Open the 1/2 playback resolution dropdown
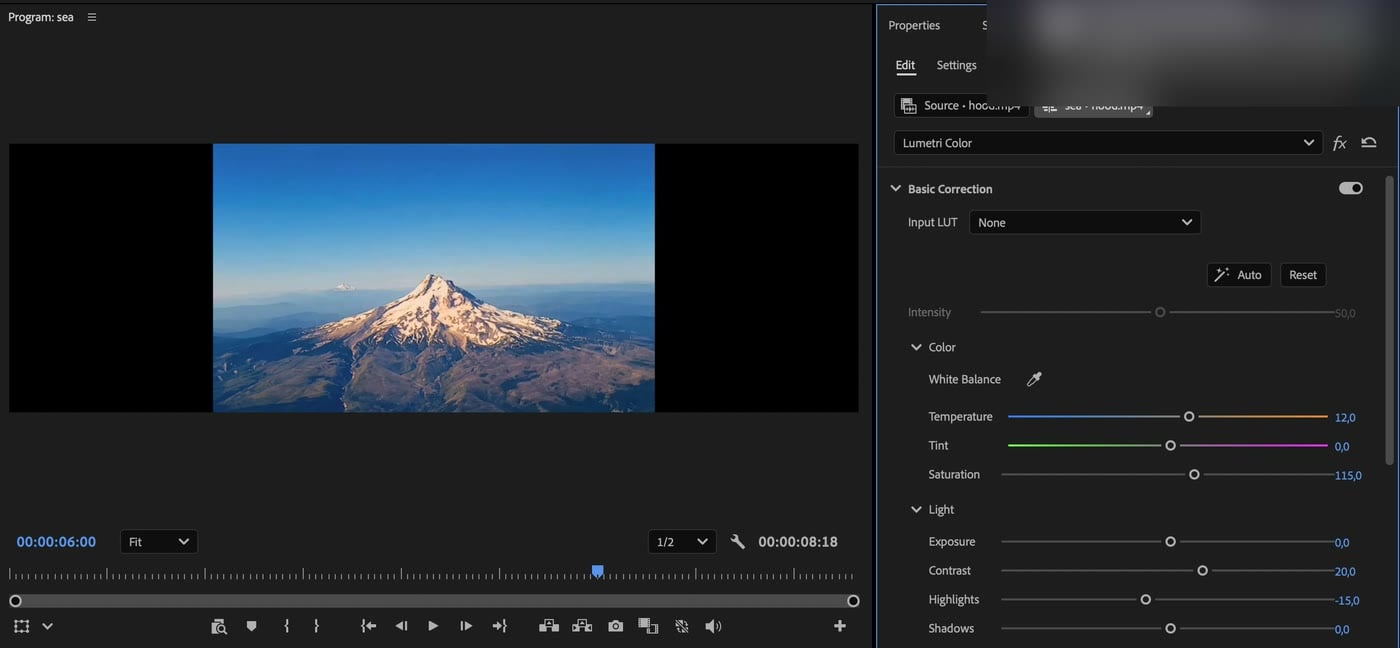1400x648 pixels. pyautogui.click(x=682, y=542)
